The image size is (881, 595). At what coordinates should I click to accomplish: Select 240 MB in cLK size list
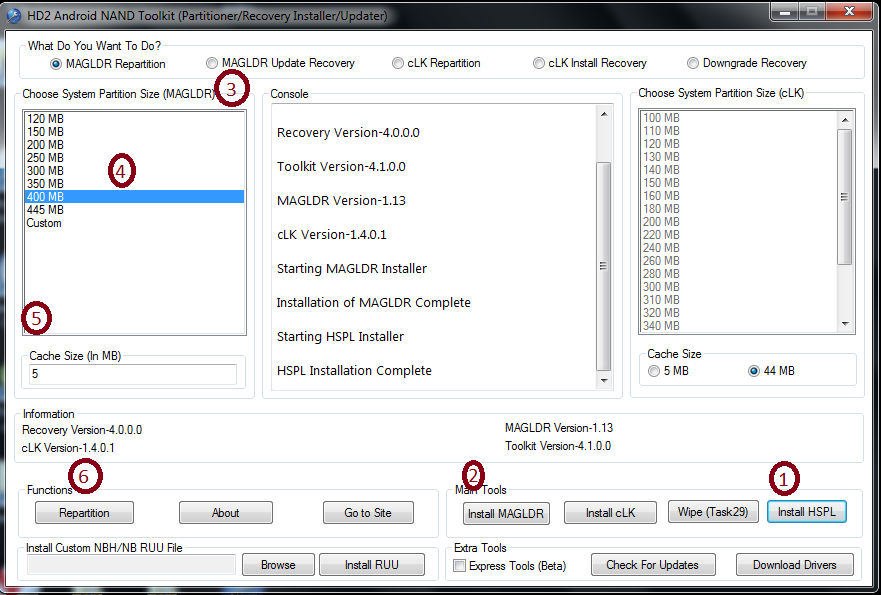pos(739,248)
